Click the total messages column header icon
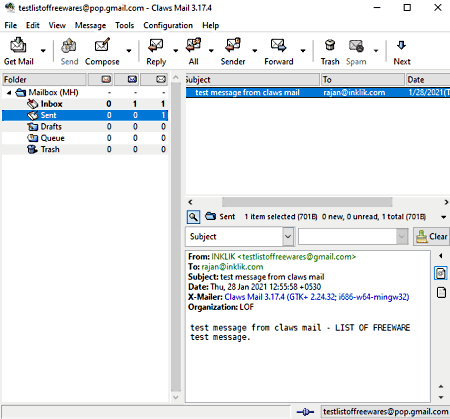The width and height of the screenshot is (450, 419). [x=161, y=79]
